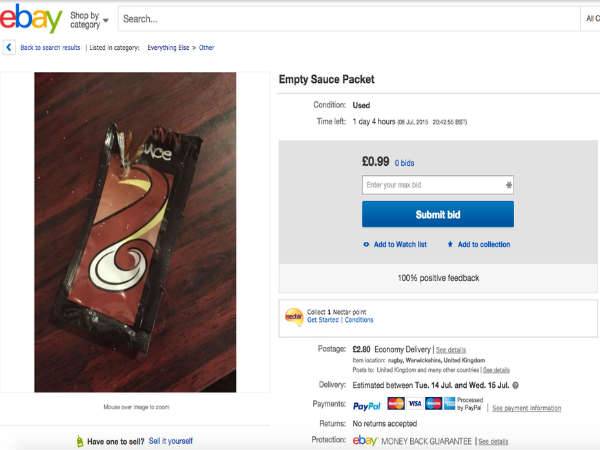Click the PayPal logo
The height and width of the screenshot is (450, 600).
click(x=365, y=404)
